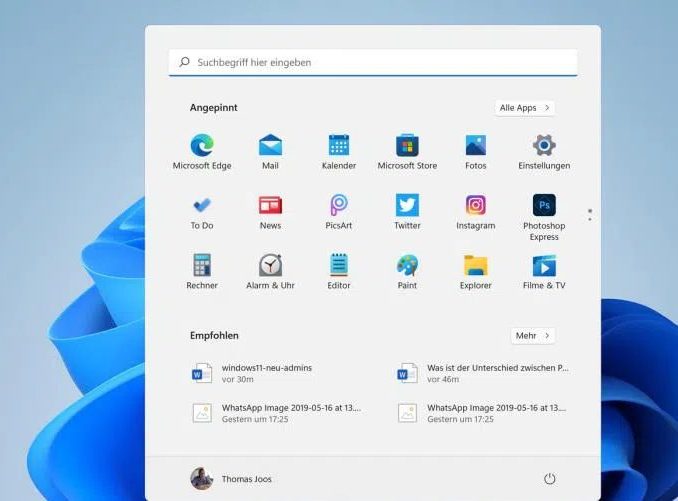
Task: Launch the Fotos app
Action: (476, 151)
